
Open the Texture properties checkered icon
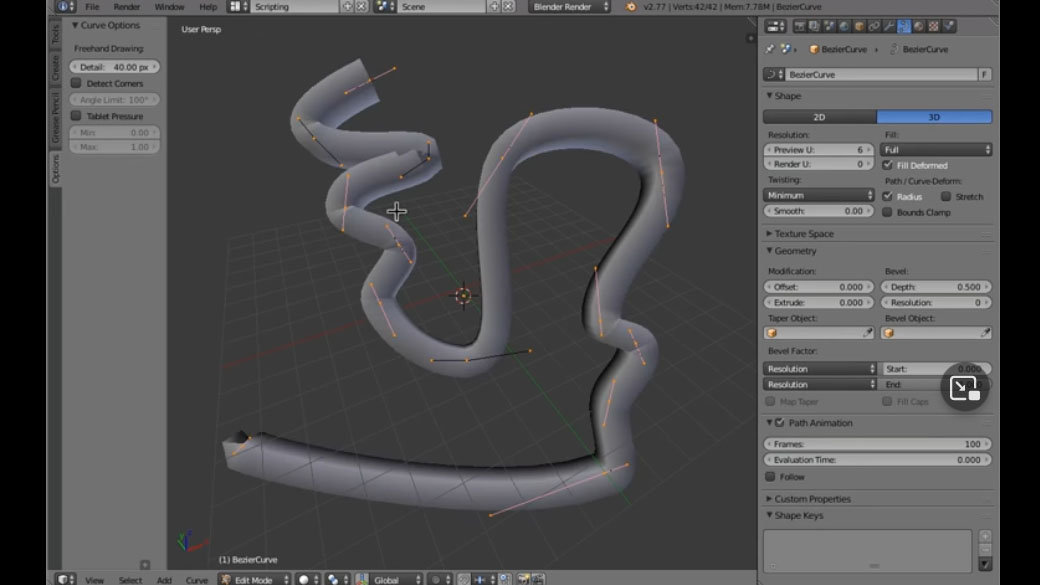[x=933, y=27]
